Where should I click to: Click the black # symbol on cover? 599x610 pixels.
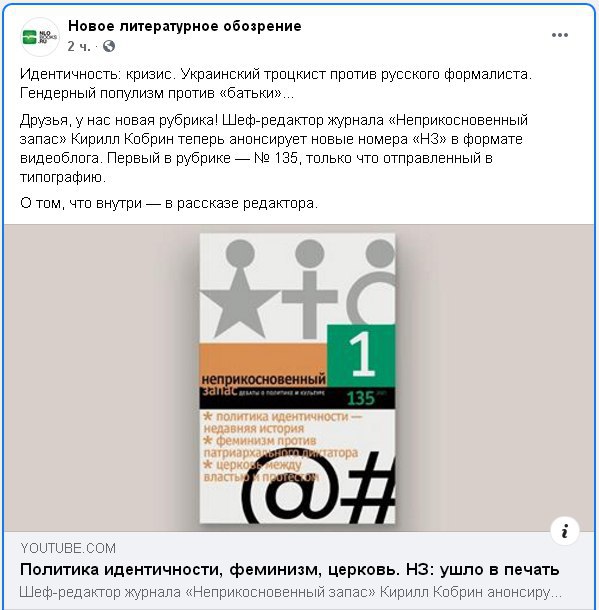[370, 489]
